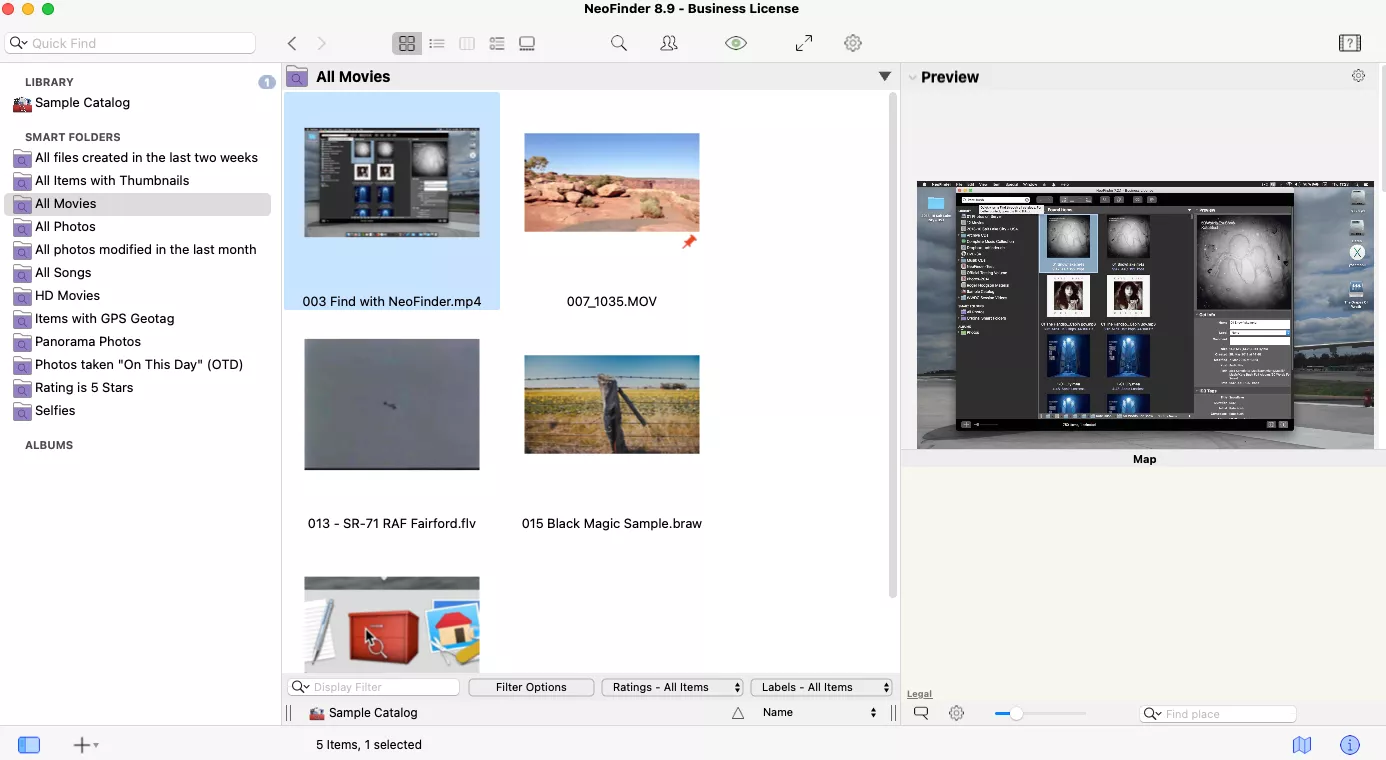Open the map gear settings

pyautogui.click(x=957, y=713)
